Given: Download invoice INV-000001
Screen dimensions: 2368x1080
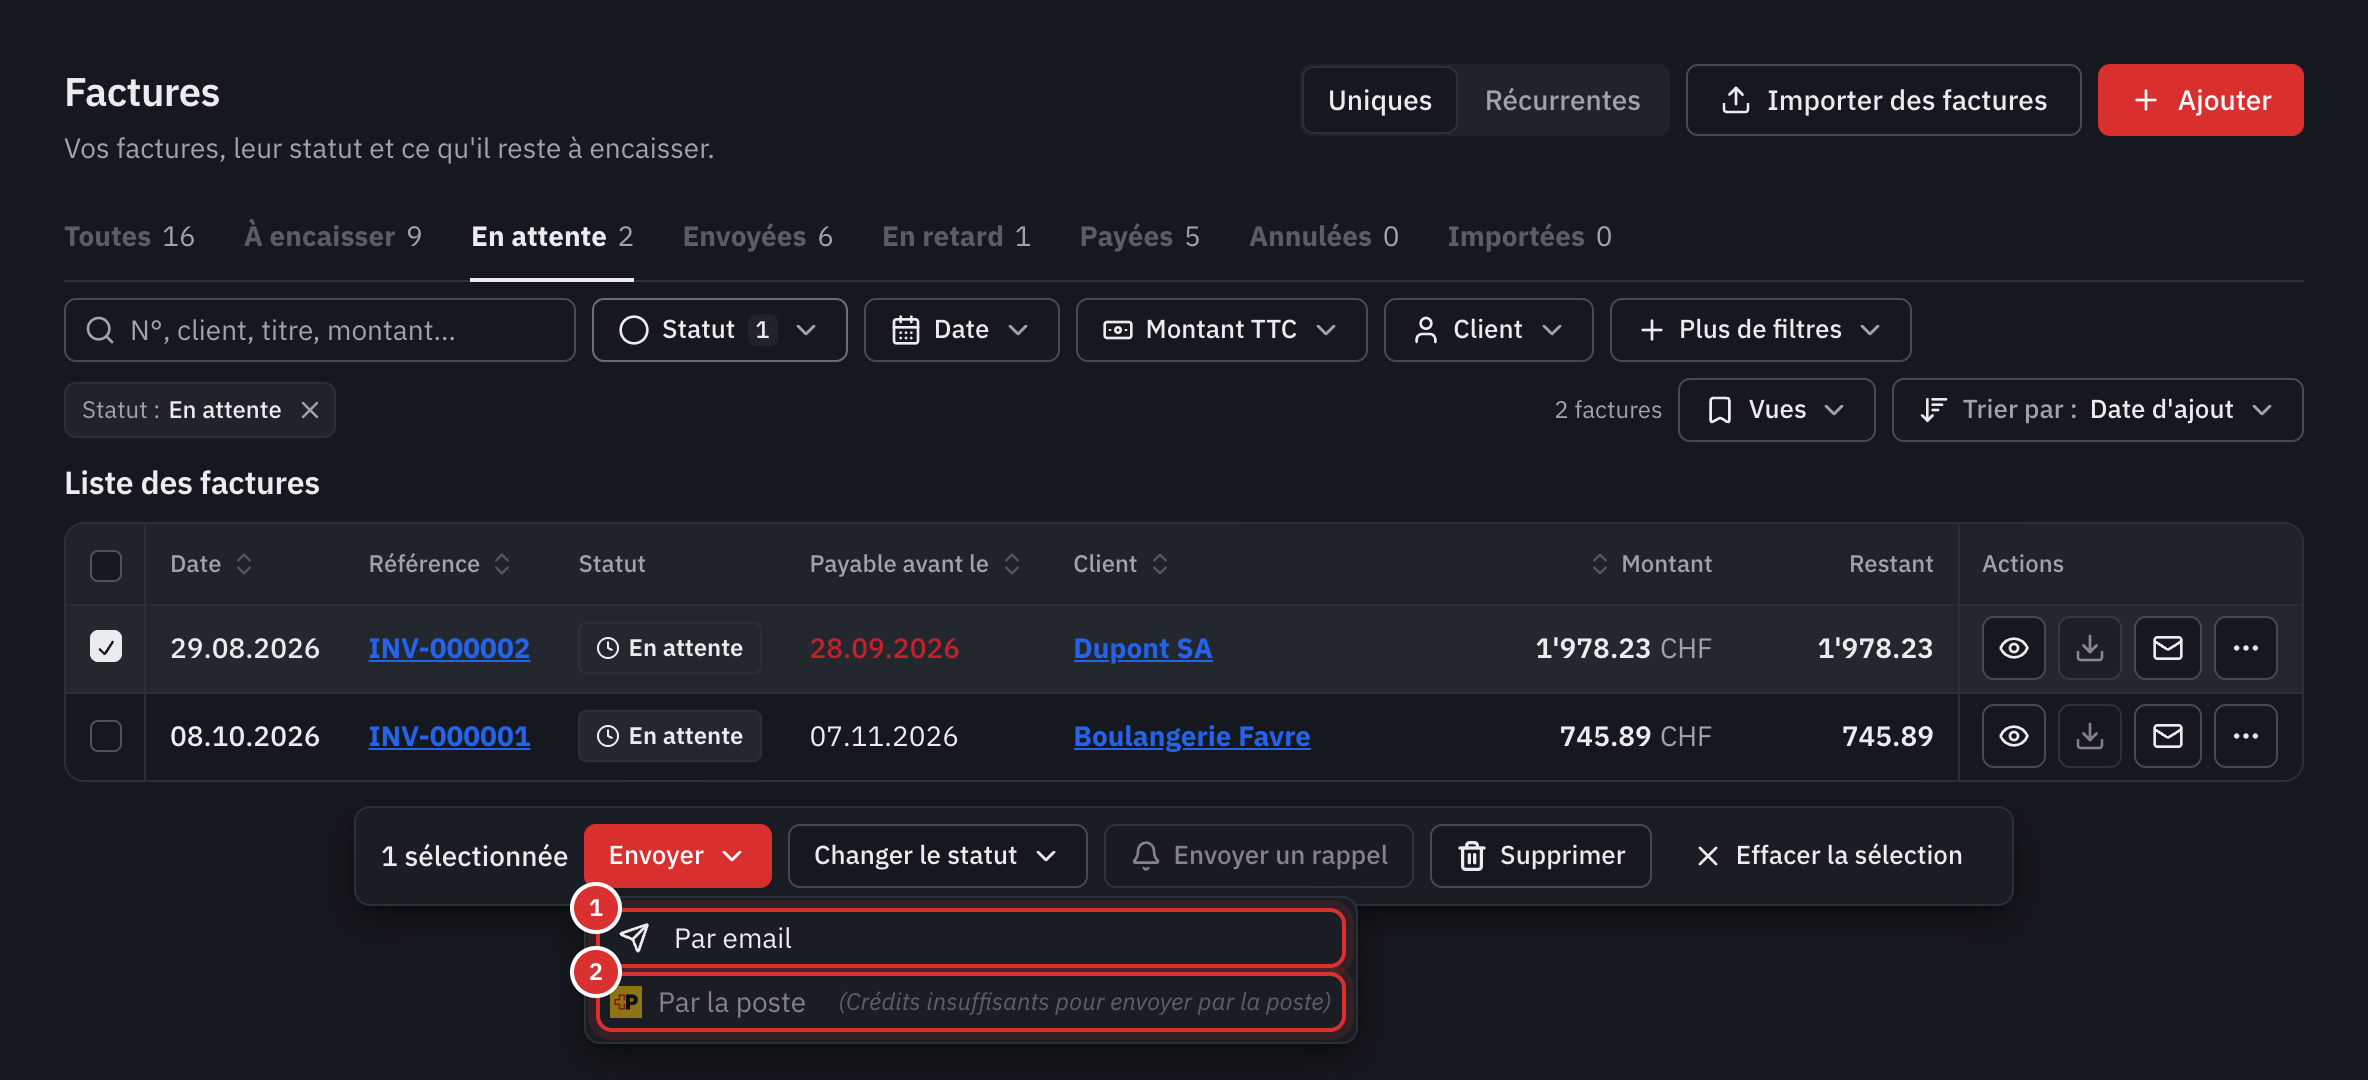Looking at the screenshot, I should pos(2089,736).
